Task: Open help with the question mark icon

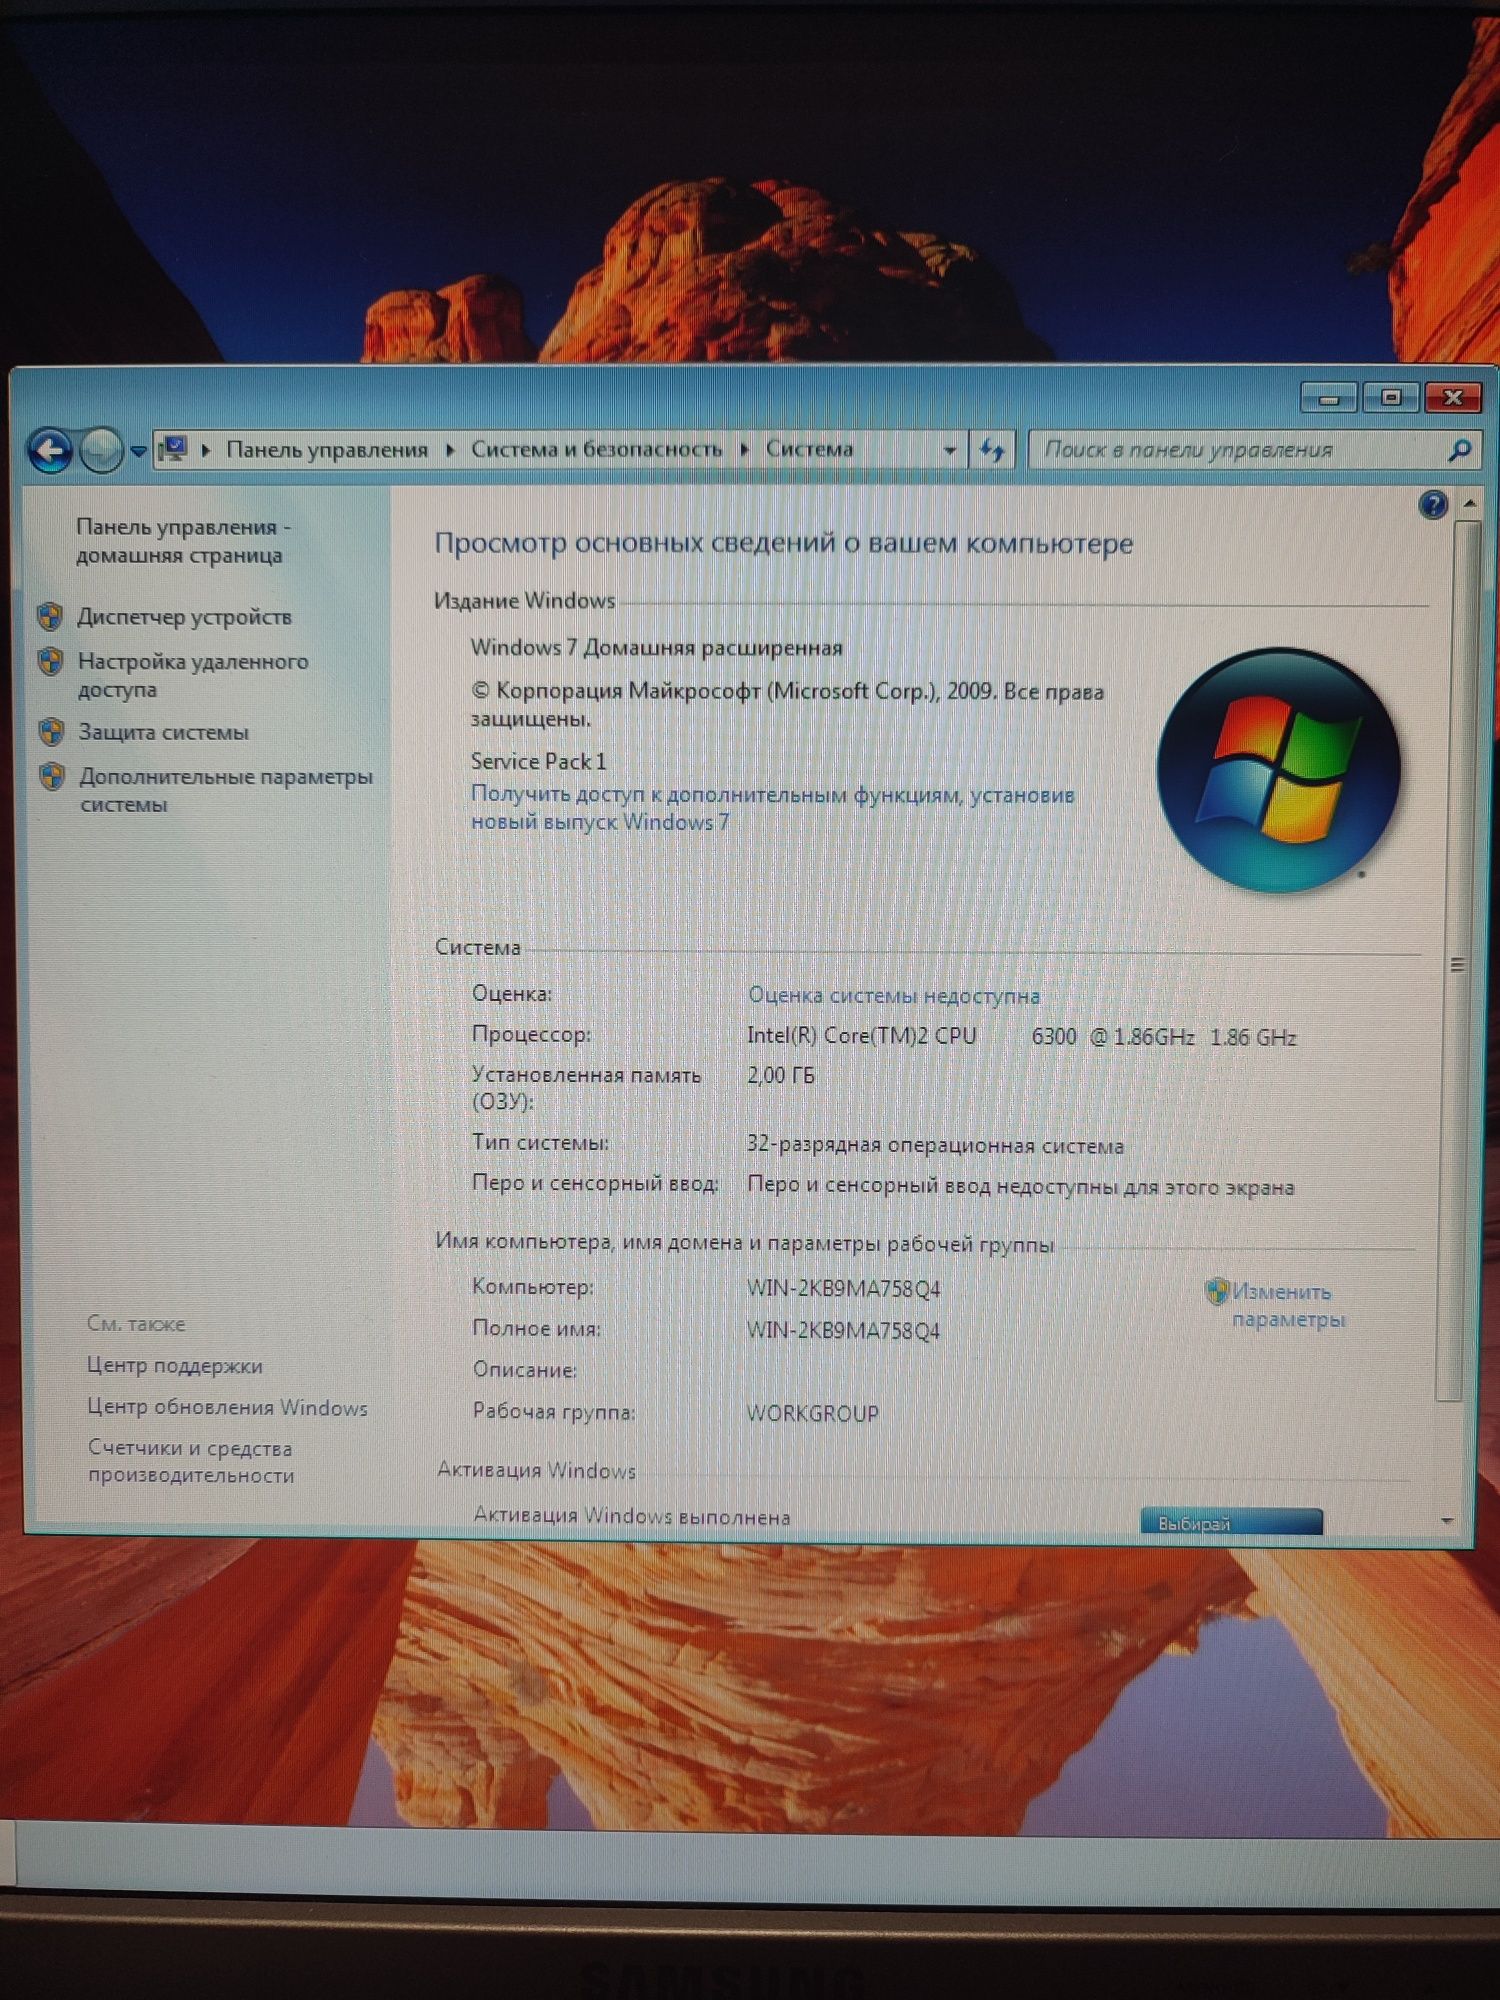Action: (1433, 505)
